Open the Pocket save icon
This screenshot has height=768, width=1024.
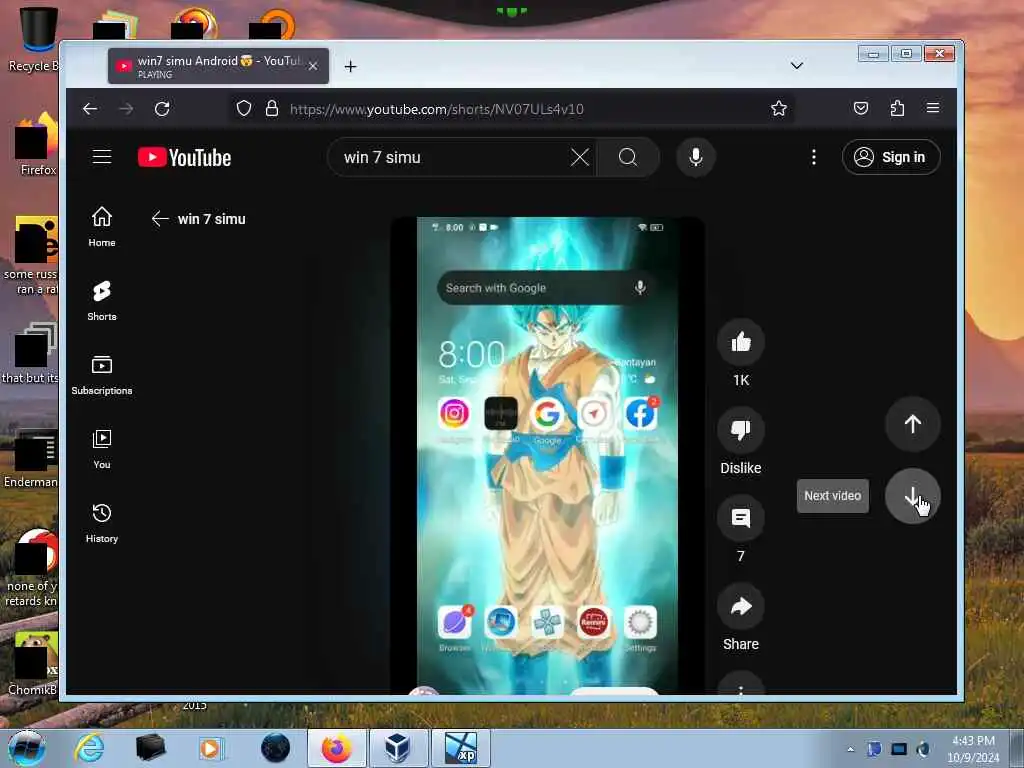tap(861, 108)
